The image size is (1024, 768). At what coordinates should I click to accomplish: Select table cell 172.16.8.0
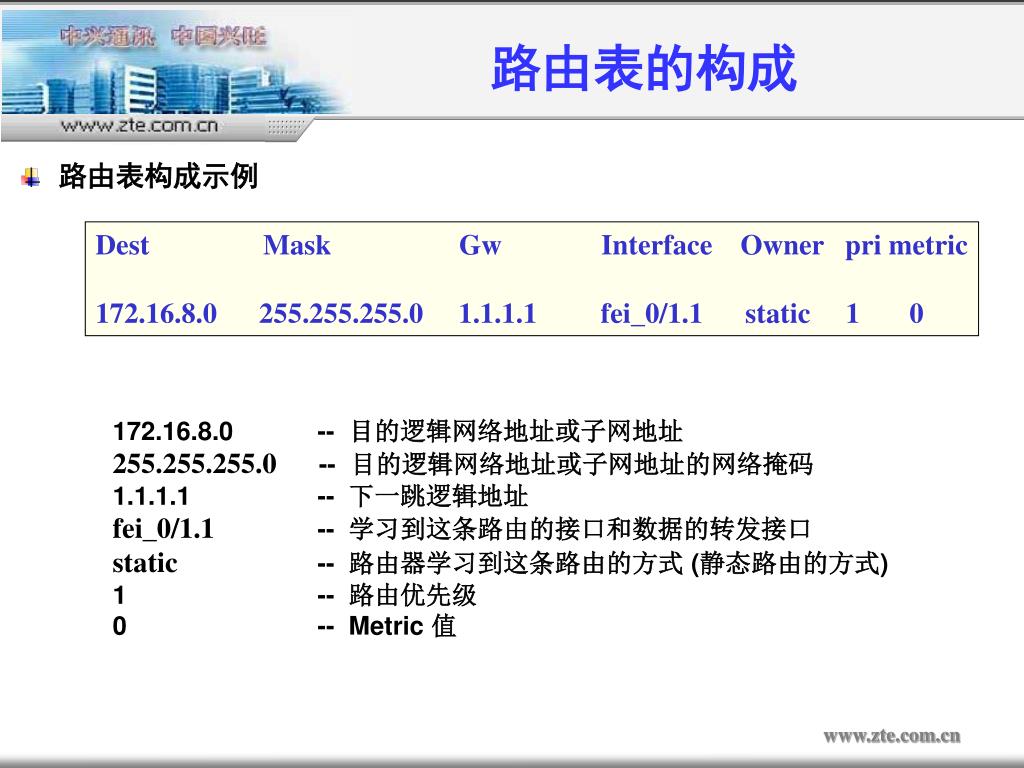[156, 313]
